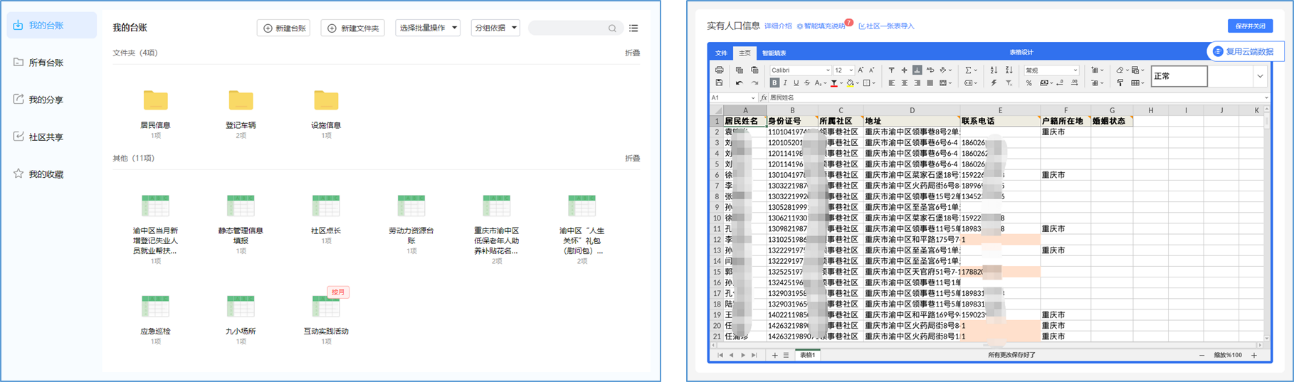Viewport: 1294px width, 382px height.
Task: Click 社区一张表导入 link
Action: (887, 26)
